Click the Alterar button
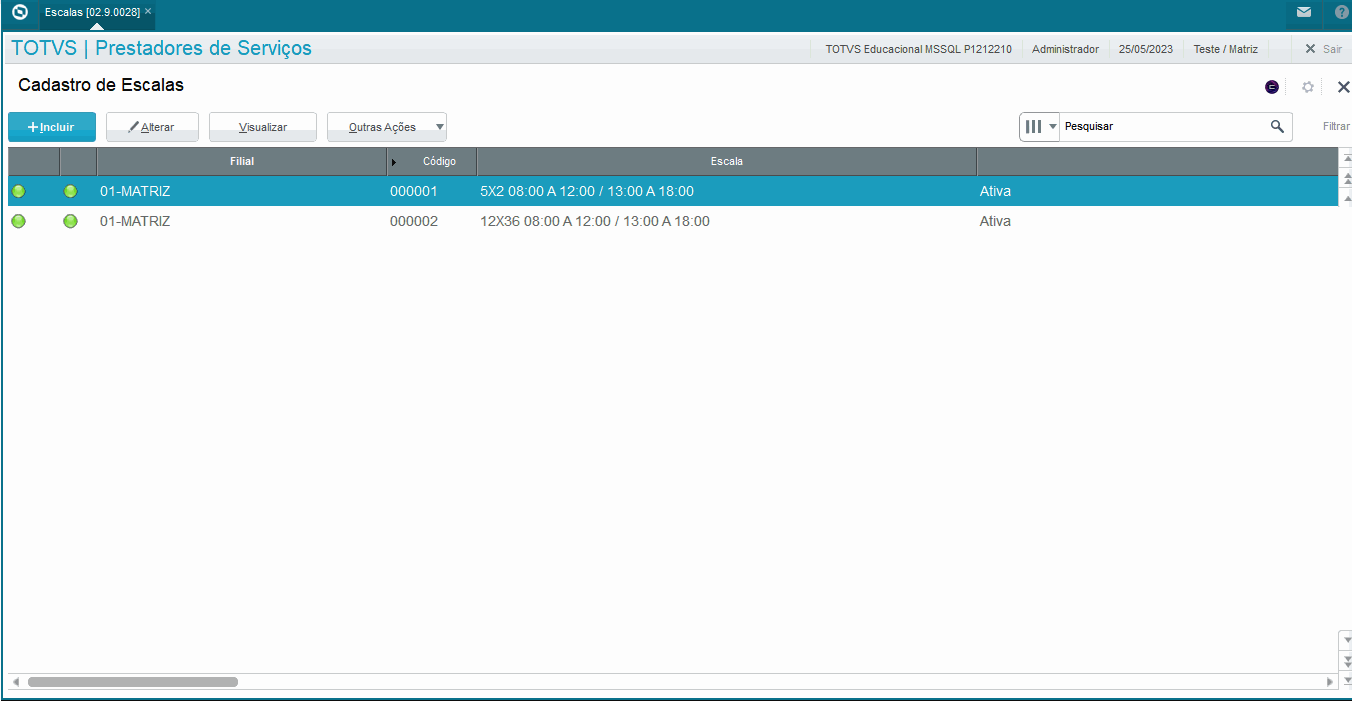The image size is (1352, 701). (x=152, y=127)
